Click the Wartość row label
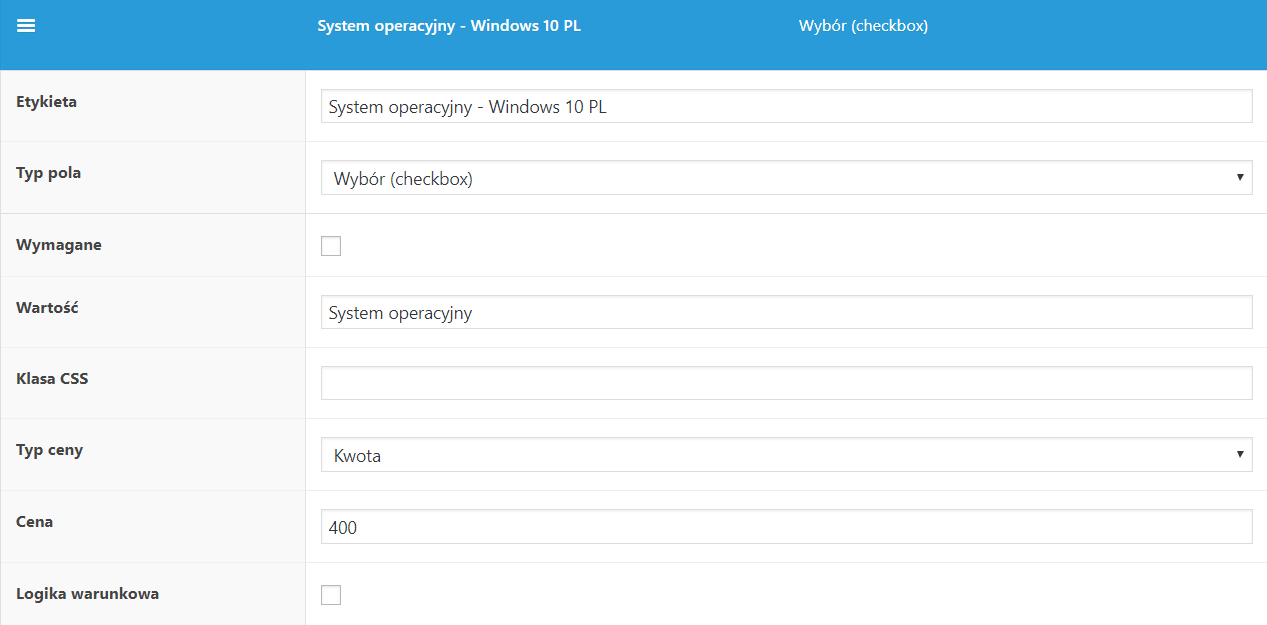The height and width of the screenshot is (625, 1267). click(x=47, y=307)
